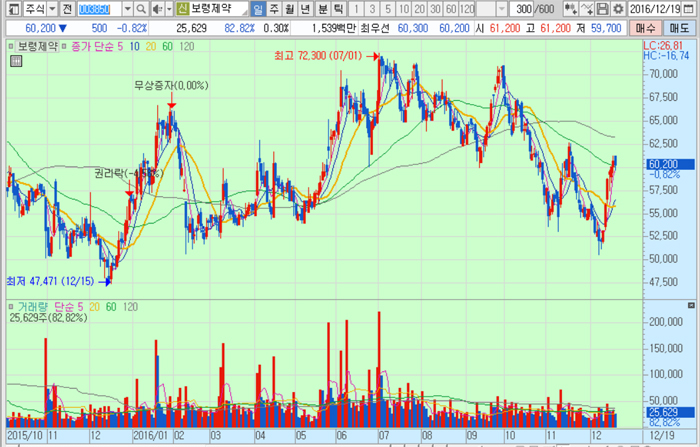
Task: Click the panel toggle icon at far left of toolbar
Action: coord(14,8)
